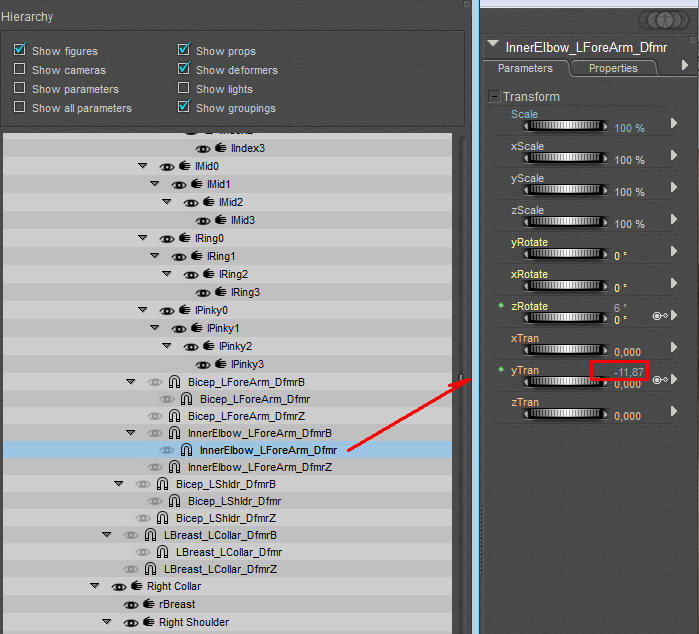The image size is (699, 634).
Task: Open the Scale parameter options arrow
Action: coord(674,123)
